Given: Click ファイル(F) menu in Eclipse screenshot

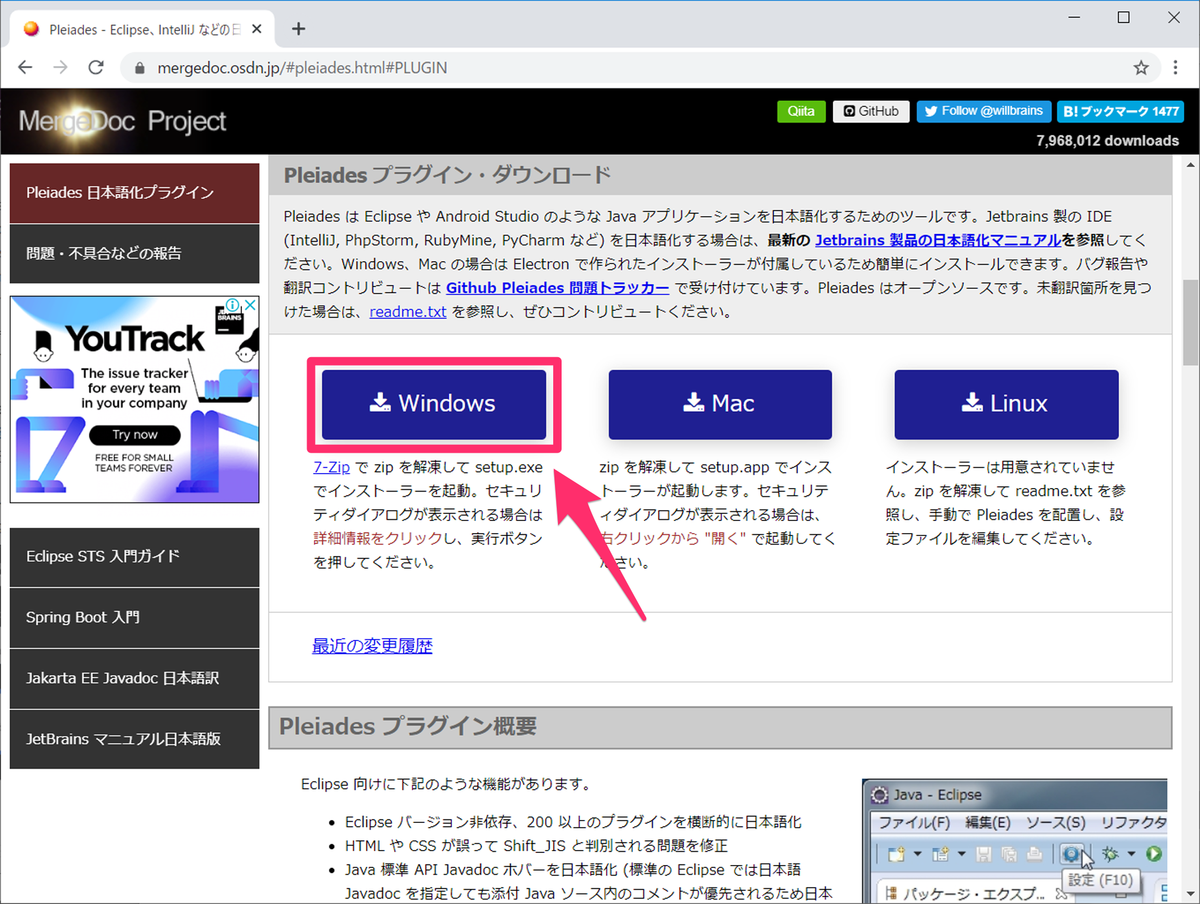Looking at the screenshot, I should (x=914, y=823).
